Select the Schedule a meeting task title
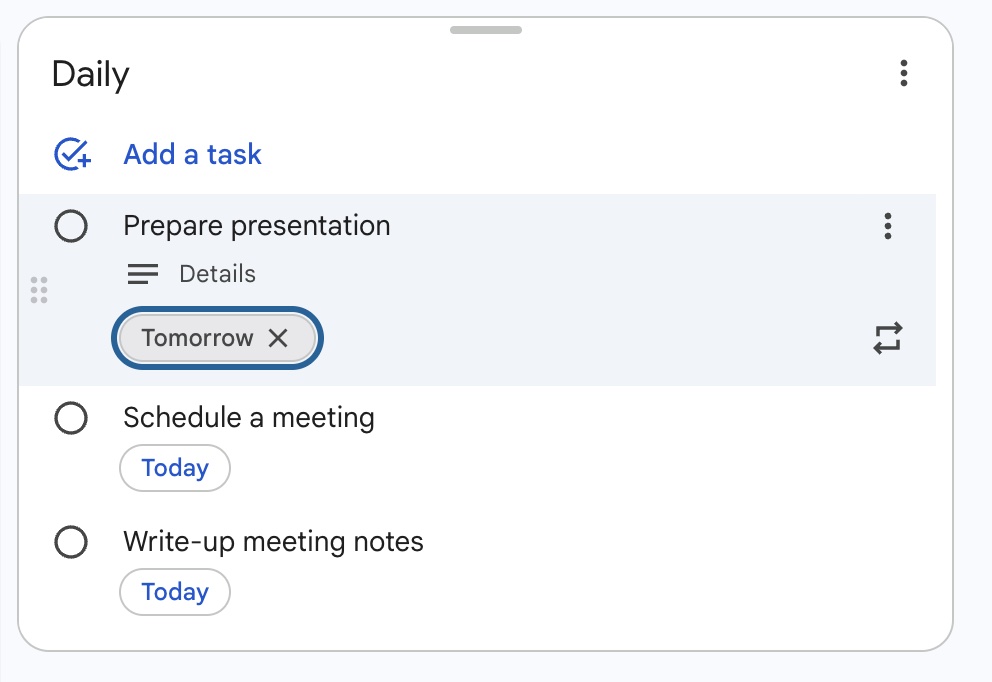Image resolution: width=992 pixels, height=682 pixels. (x=248, y=418)
